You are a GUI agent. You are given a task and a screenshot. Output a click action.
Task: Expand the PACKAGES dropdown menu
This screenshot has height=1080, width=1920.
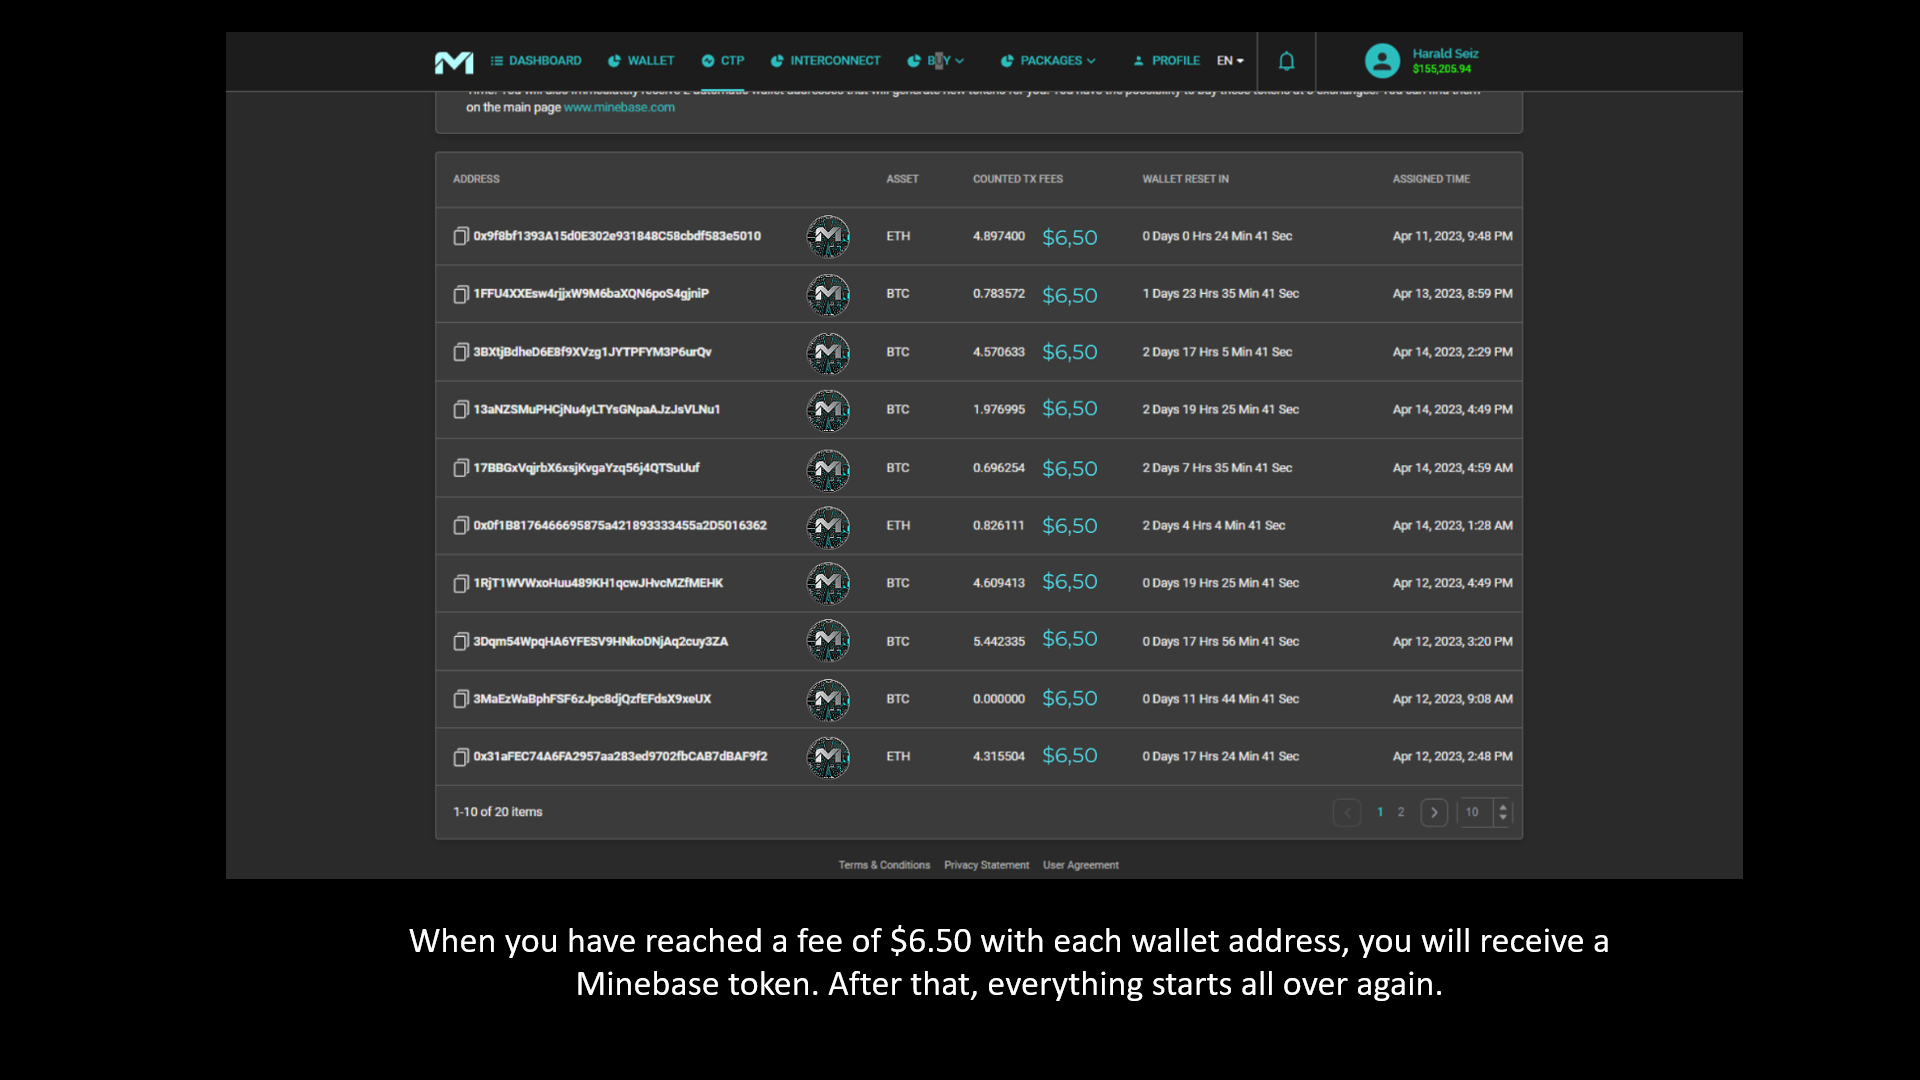pos(1049,61)
